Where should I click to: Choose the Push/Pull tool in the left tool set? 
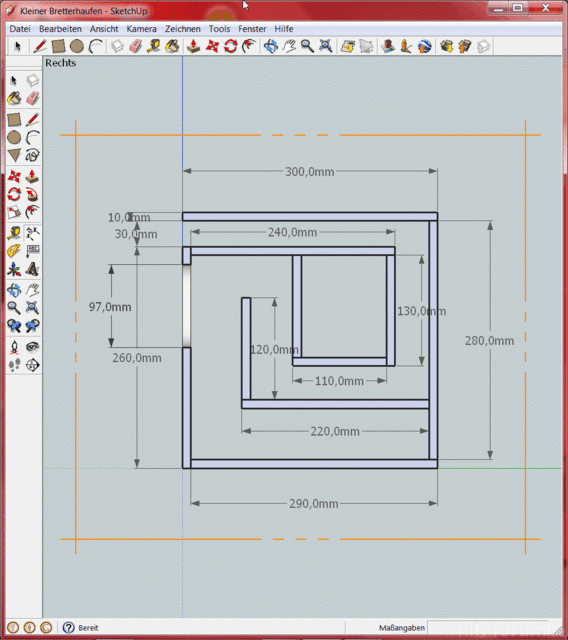[32, 176]
